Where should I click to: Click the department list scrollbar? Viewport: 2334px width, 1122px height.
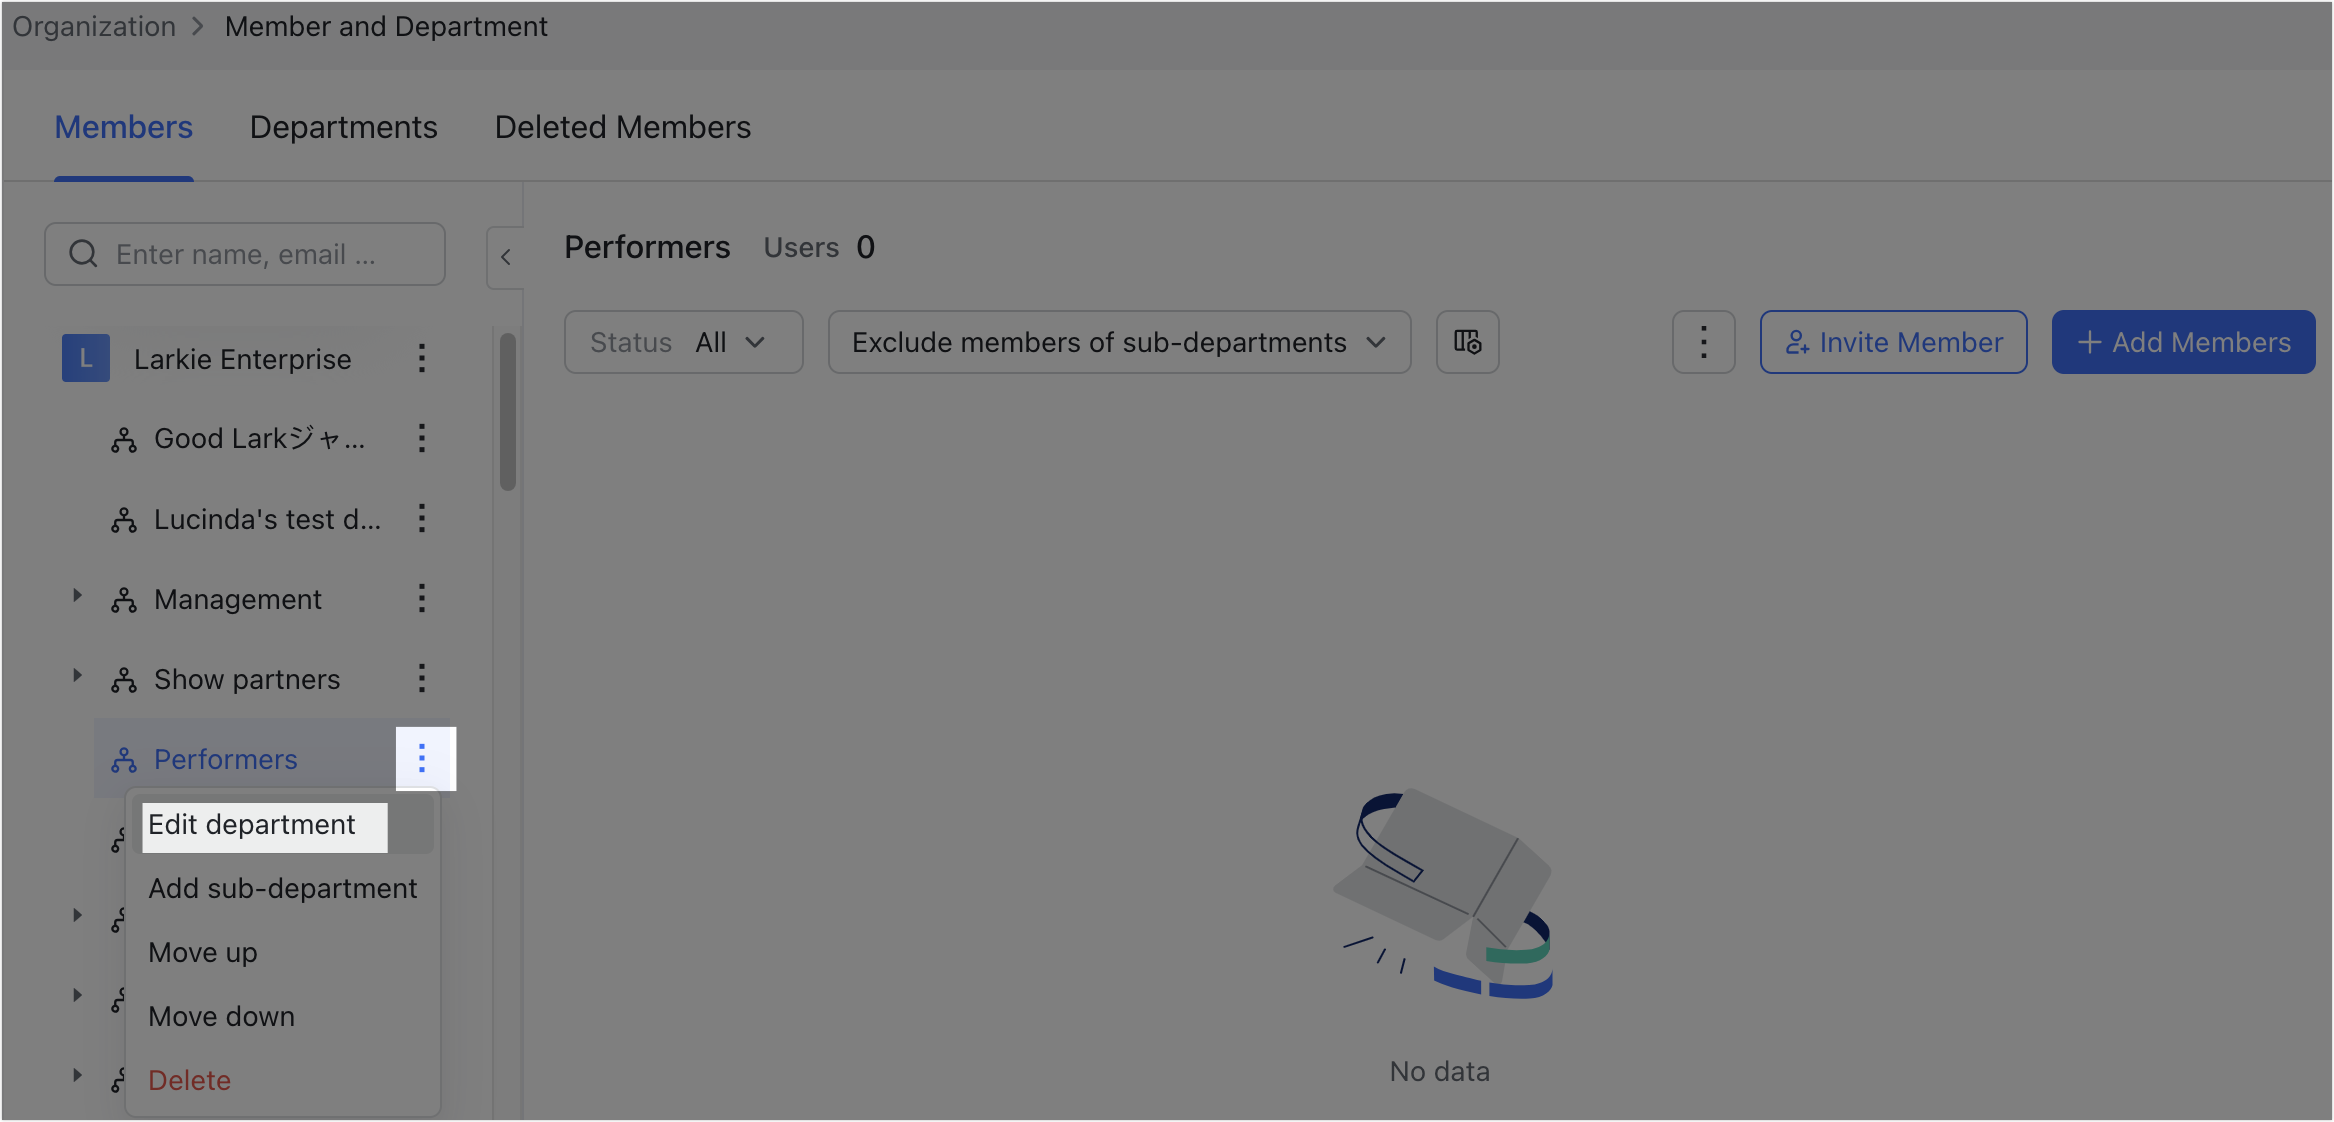pyautogui.click(x=508, y=412)
